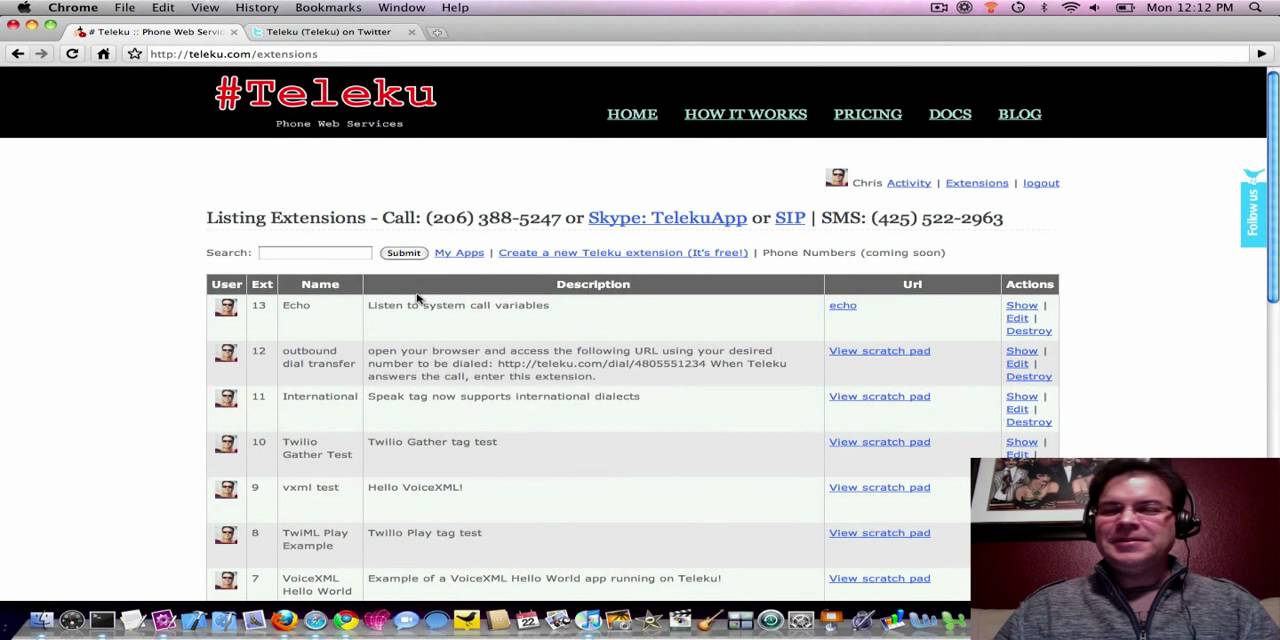
Task: Open the volume control in menu bar
Action: coord(1095,8)
